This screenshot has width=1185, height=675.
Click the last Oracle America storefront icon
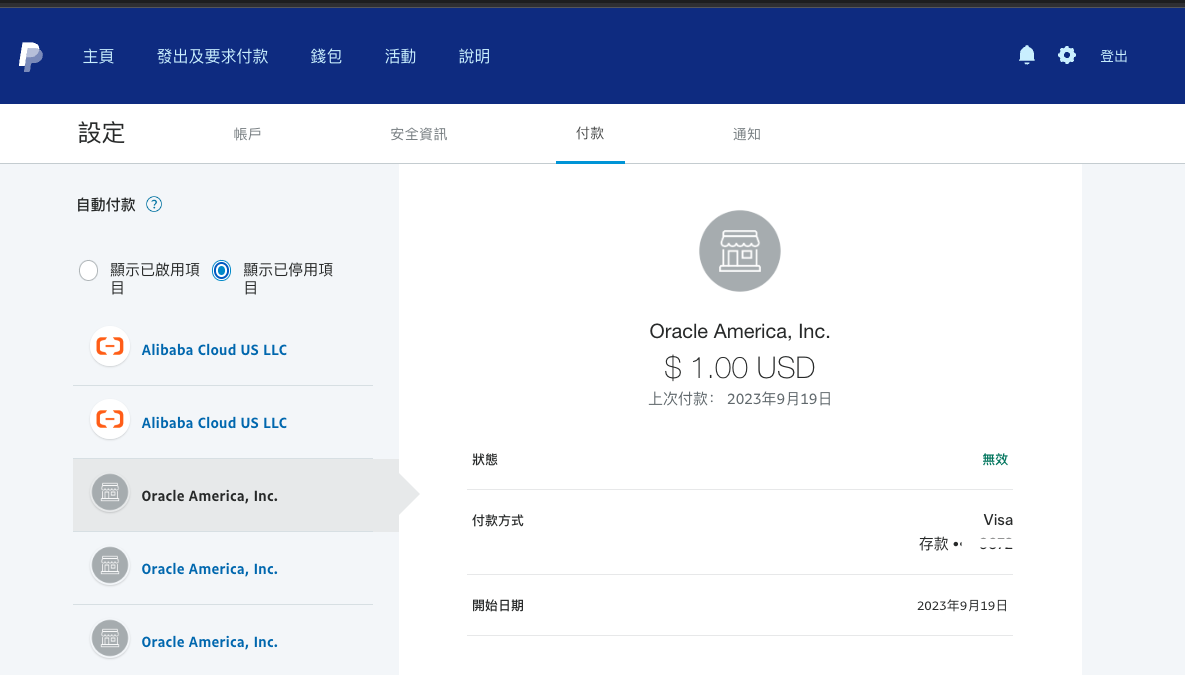point(109,639)
